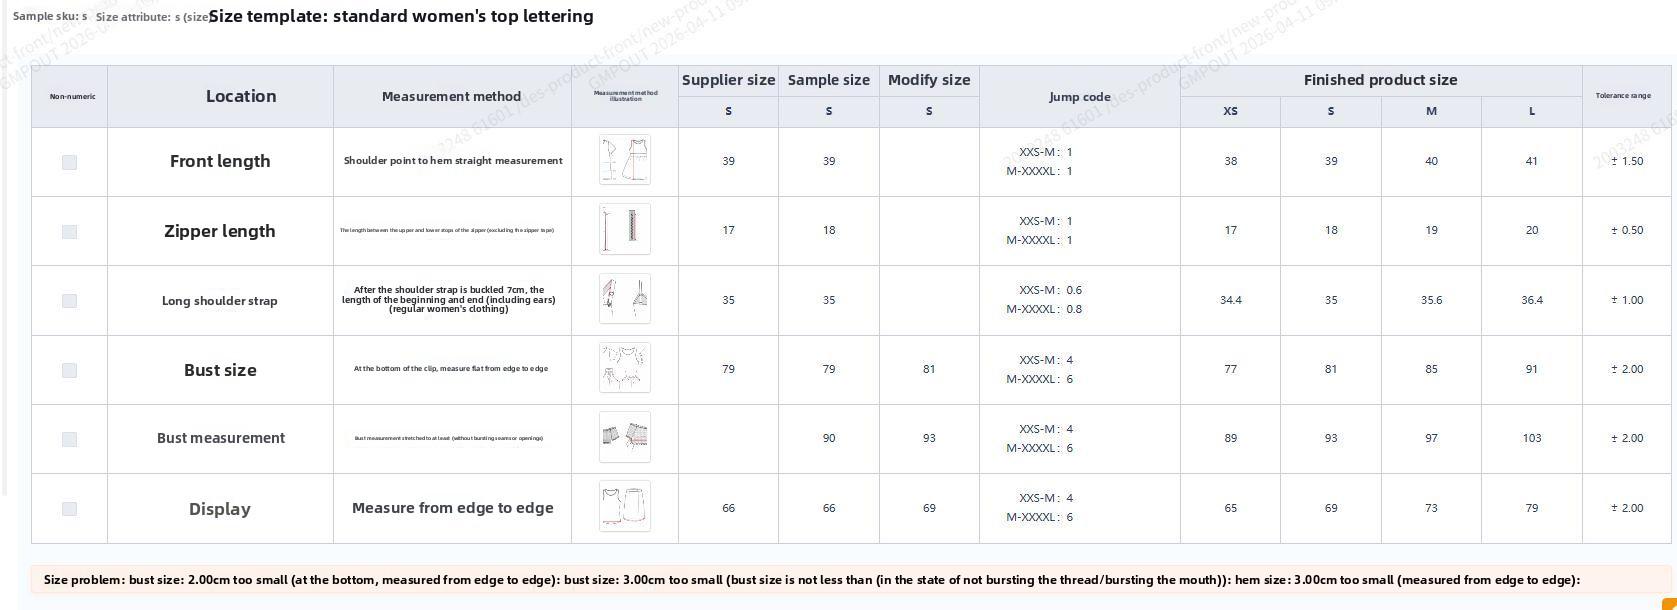This screenshot has height=610, width=1677.
Task: Open the Bust size measurement illustration
Action: 624,368
